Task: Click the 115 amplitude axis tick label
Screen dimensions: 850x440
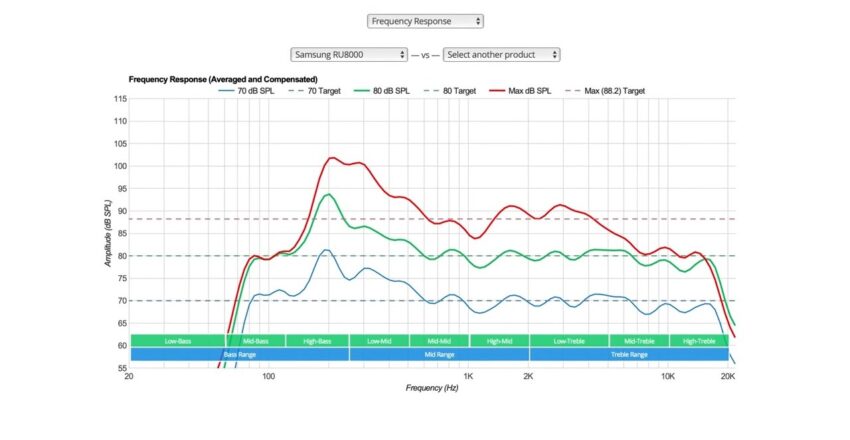Action: [120, 99]
